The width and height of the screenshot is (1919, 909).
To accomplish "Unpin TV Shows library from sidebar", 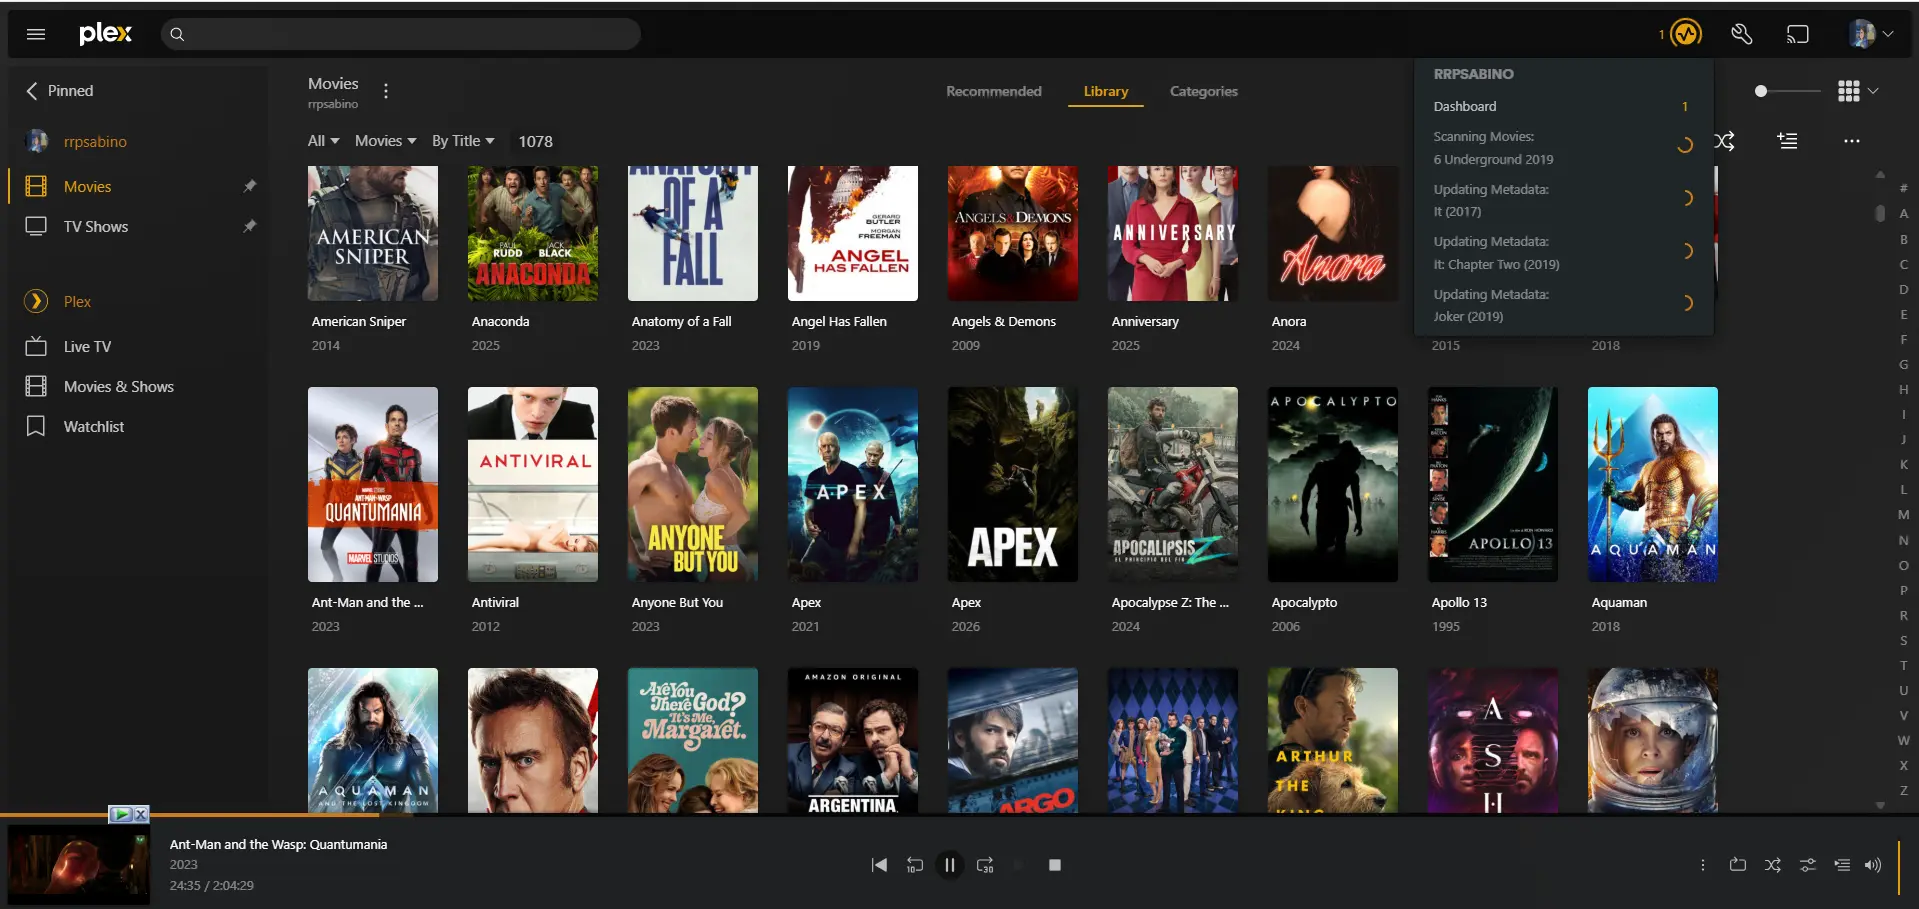I will (x=250, y=226).
